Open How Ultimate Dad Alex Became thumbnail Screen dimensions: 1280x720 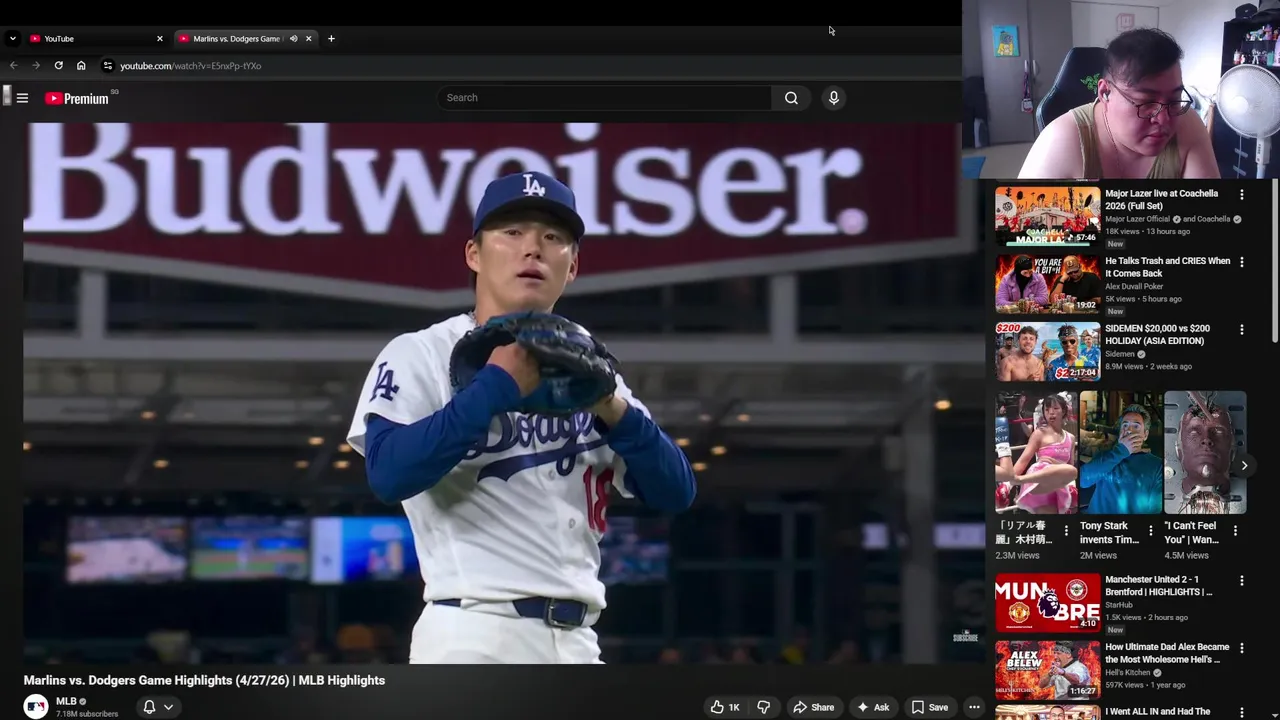point(1047,669)
